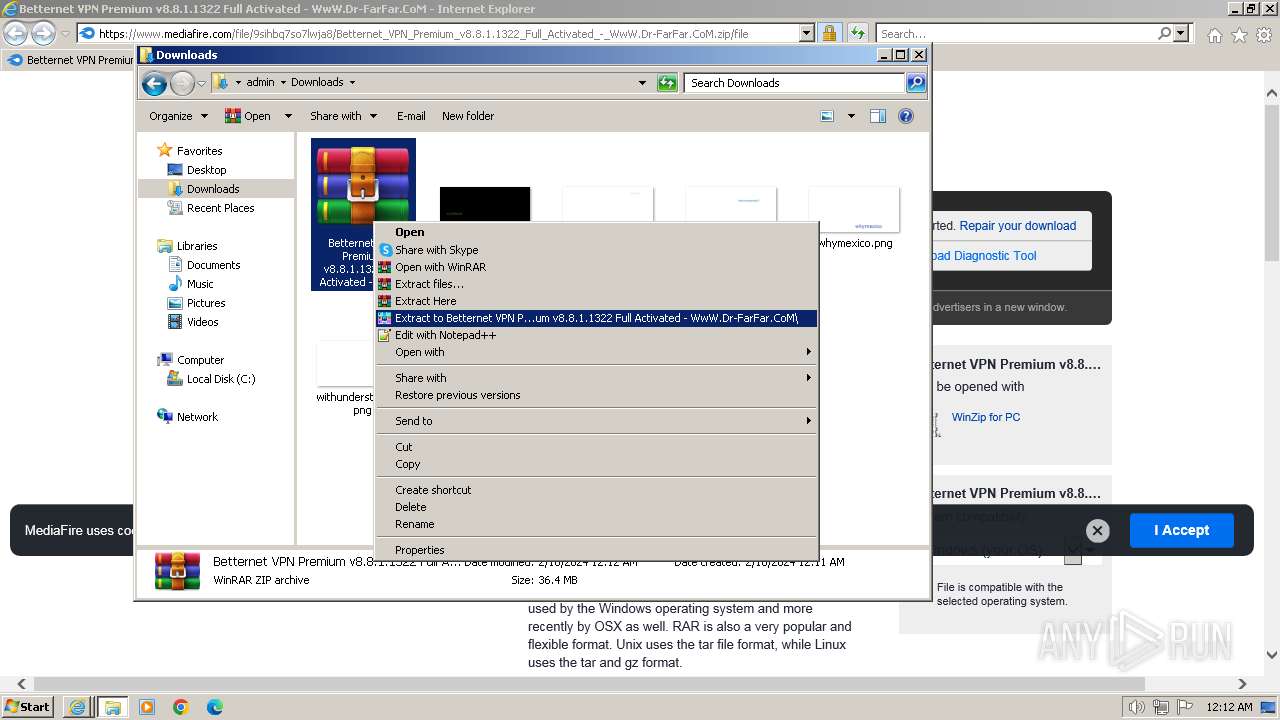Toggle the preview pane icon
This screenshot has height=720, width=1280.
[x=877, y=116]
